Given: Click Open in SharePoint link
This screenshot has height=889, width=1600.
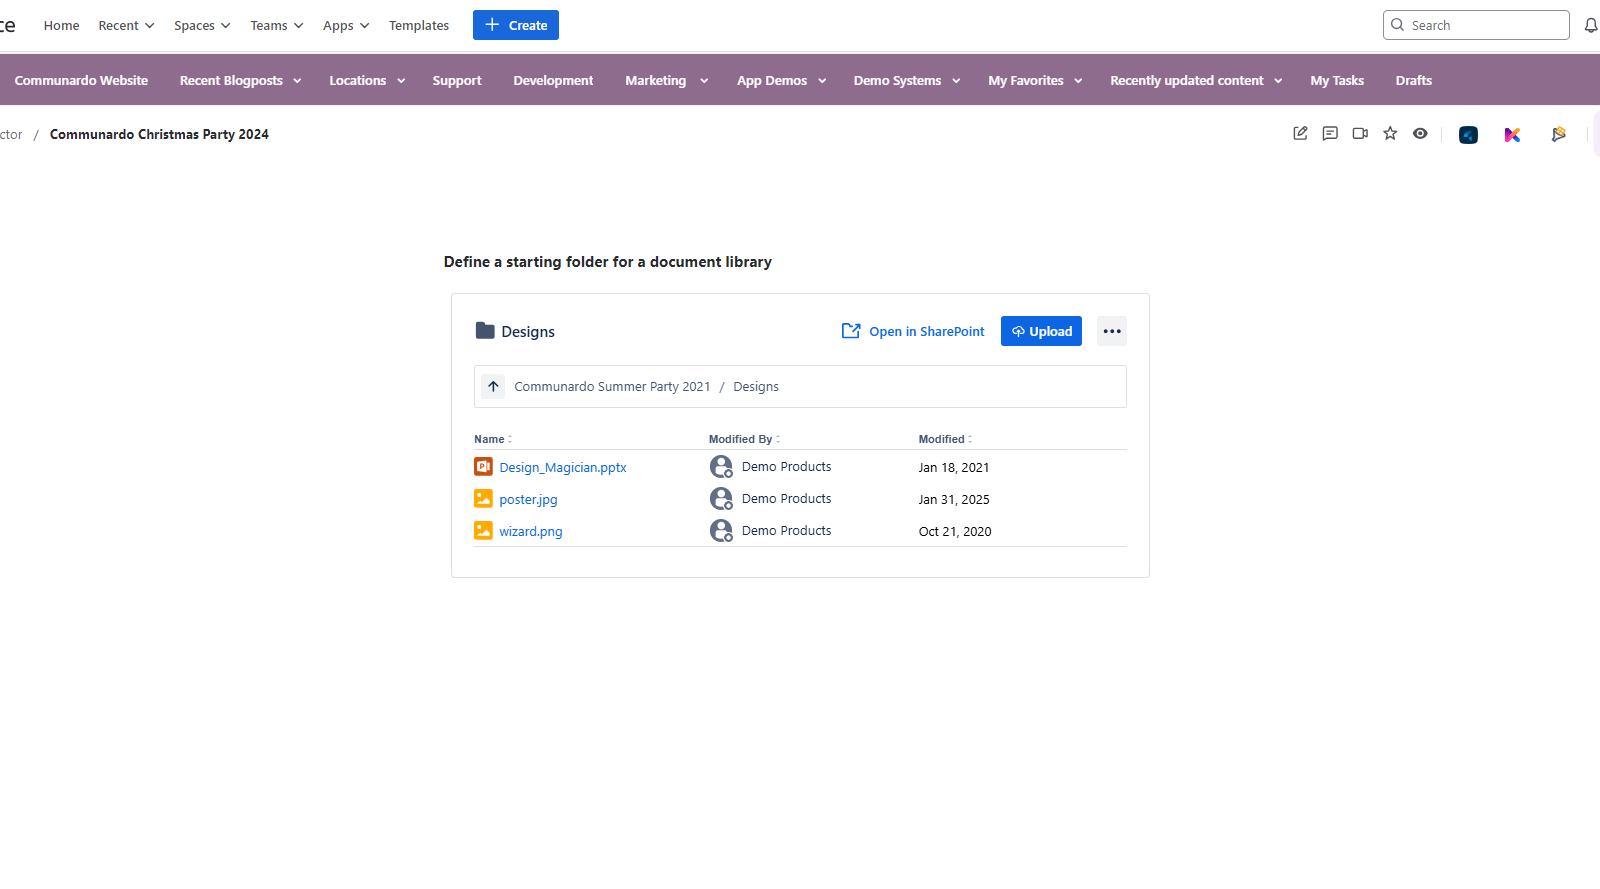Looking at the screenshot, I should coord(927,331).
